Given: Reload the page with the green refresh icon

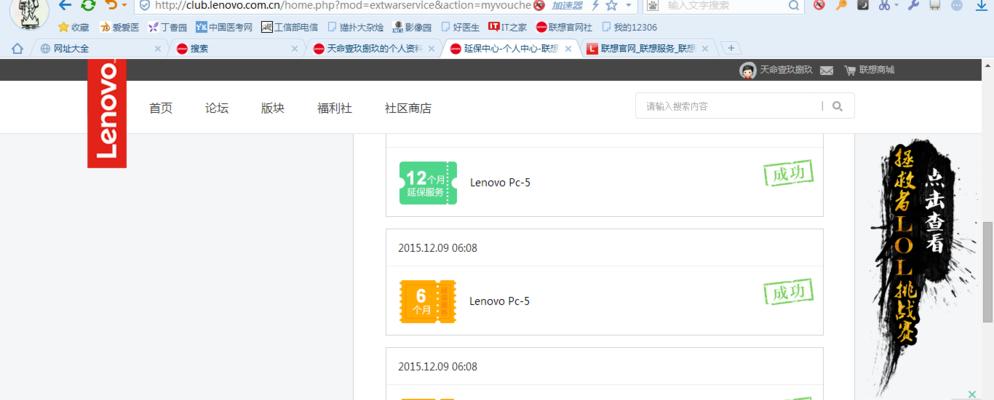Looking at the screenshot, I should pos(88,5).
